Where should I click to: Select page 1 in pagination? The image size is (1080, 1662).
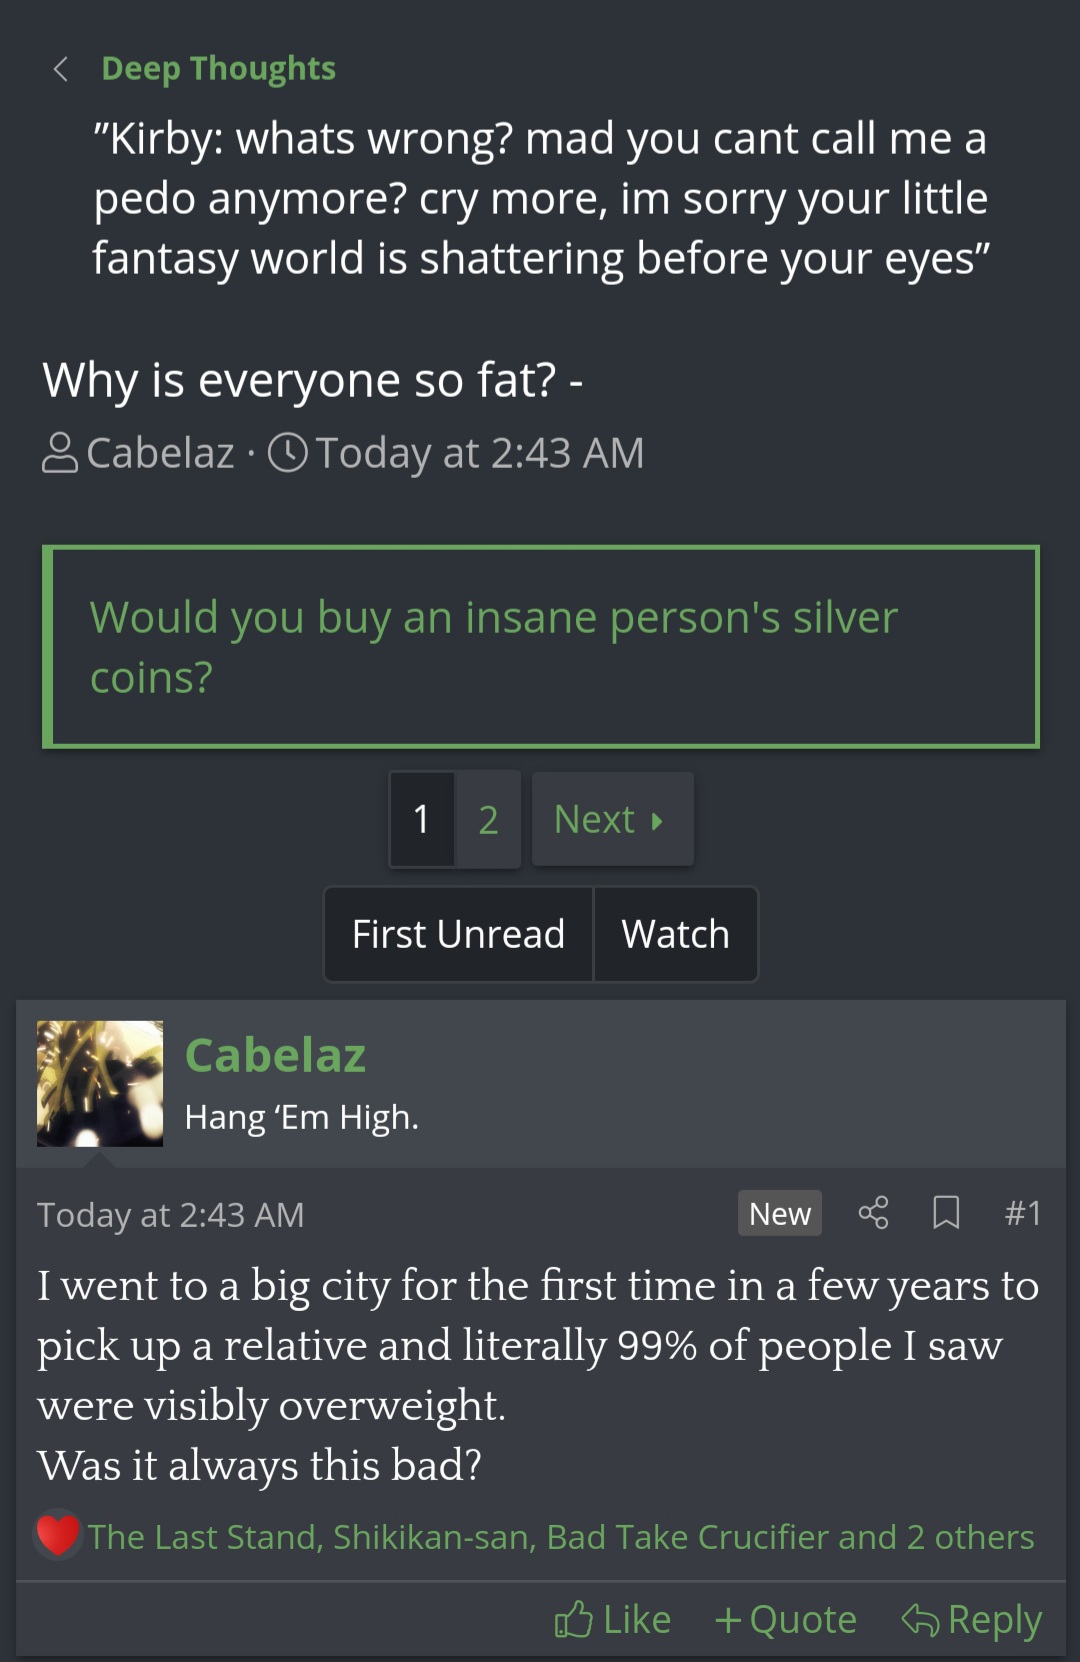(x=422, y=820)
